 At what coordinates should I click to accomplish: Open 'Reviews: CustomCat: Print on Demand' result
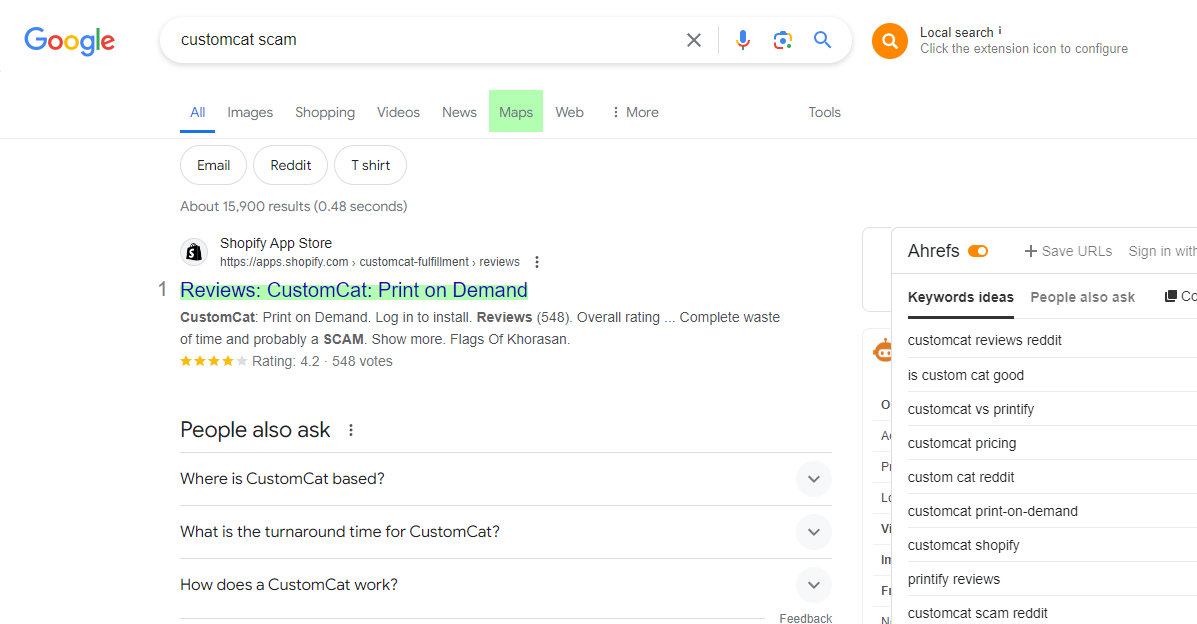tap(354, 289)
